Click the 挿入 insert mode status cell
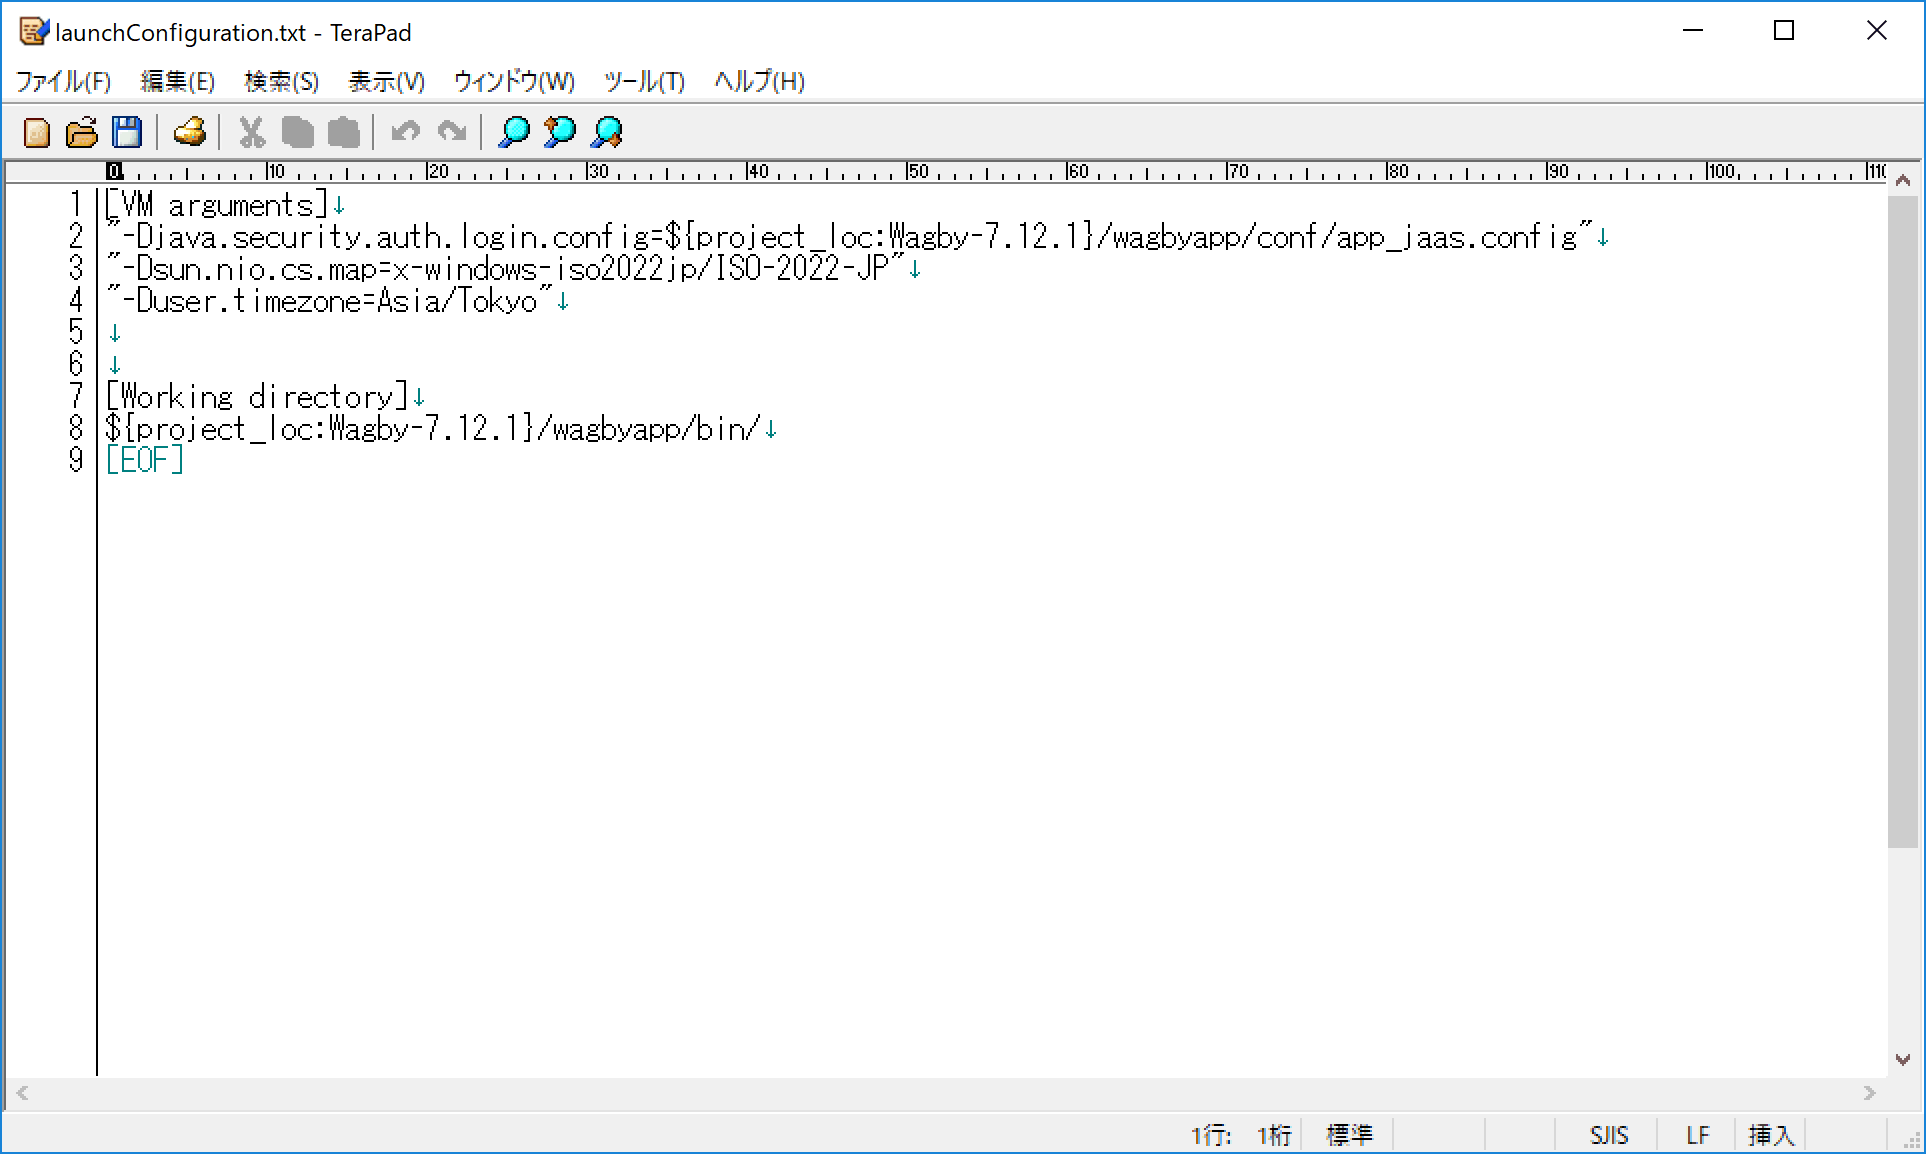The image size is (1926, 1154). (1771, 1135)
